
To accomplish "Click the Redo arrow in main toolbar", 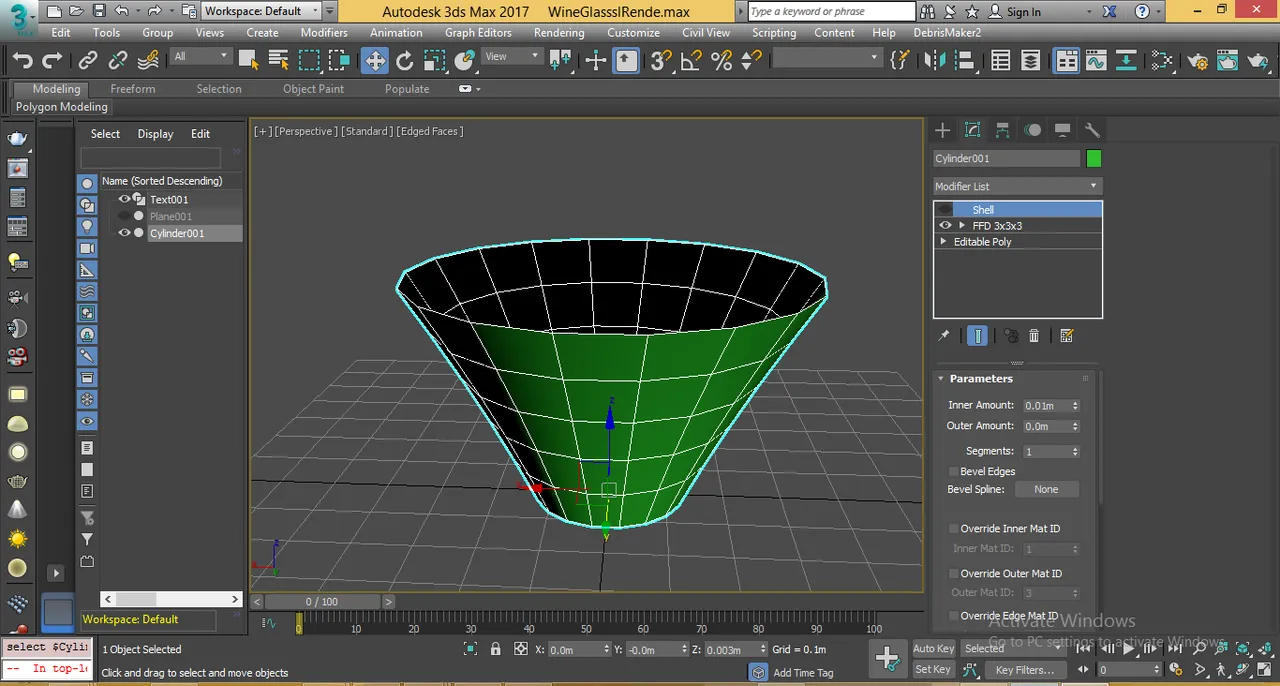I will (x=52, y=61).
